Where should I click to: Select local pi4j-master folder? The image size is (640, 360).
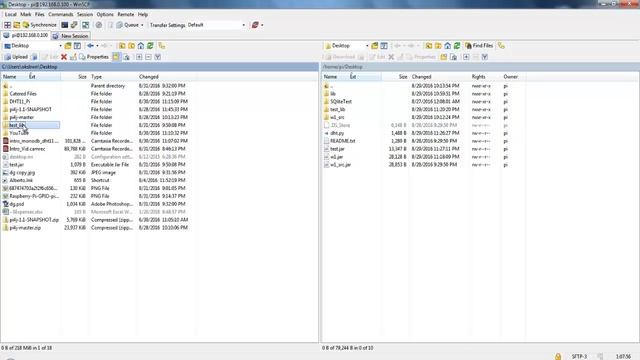[x=22, y=117]
